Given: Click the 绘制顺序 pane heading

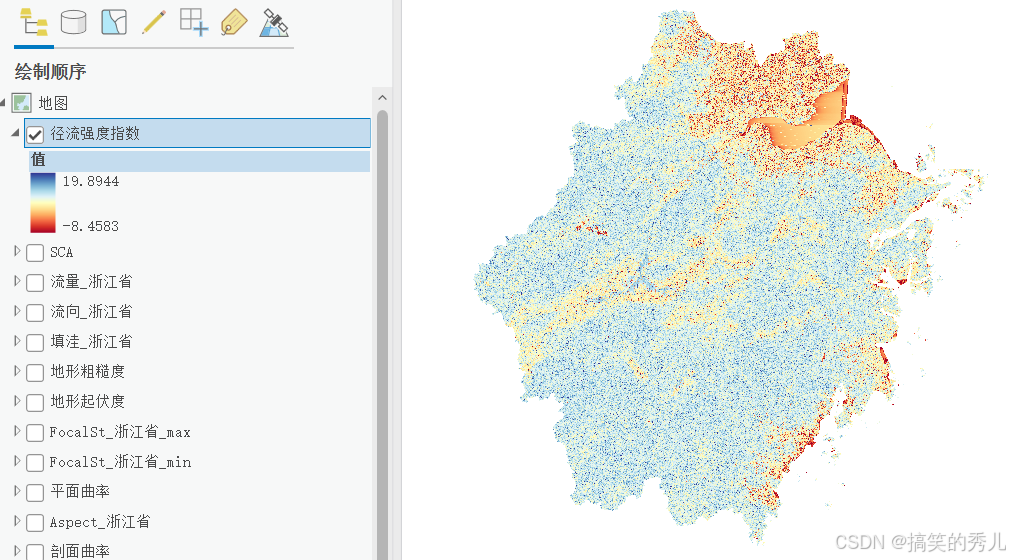Looking at the screenshot, I should 50,72.
